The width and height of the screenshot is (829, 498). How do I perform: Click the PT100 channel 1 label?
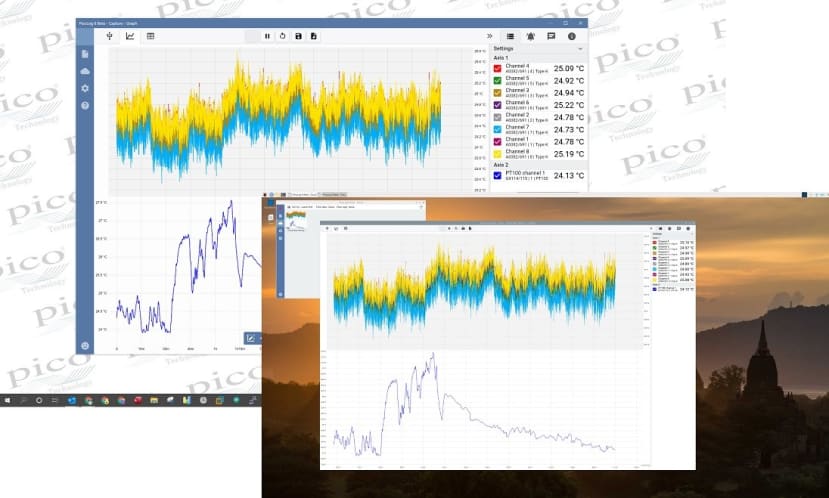click(x=525, y=173)
